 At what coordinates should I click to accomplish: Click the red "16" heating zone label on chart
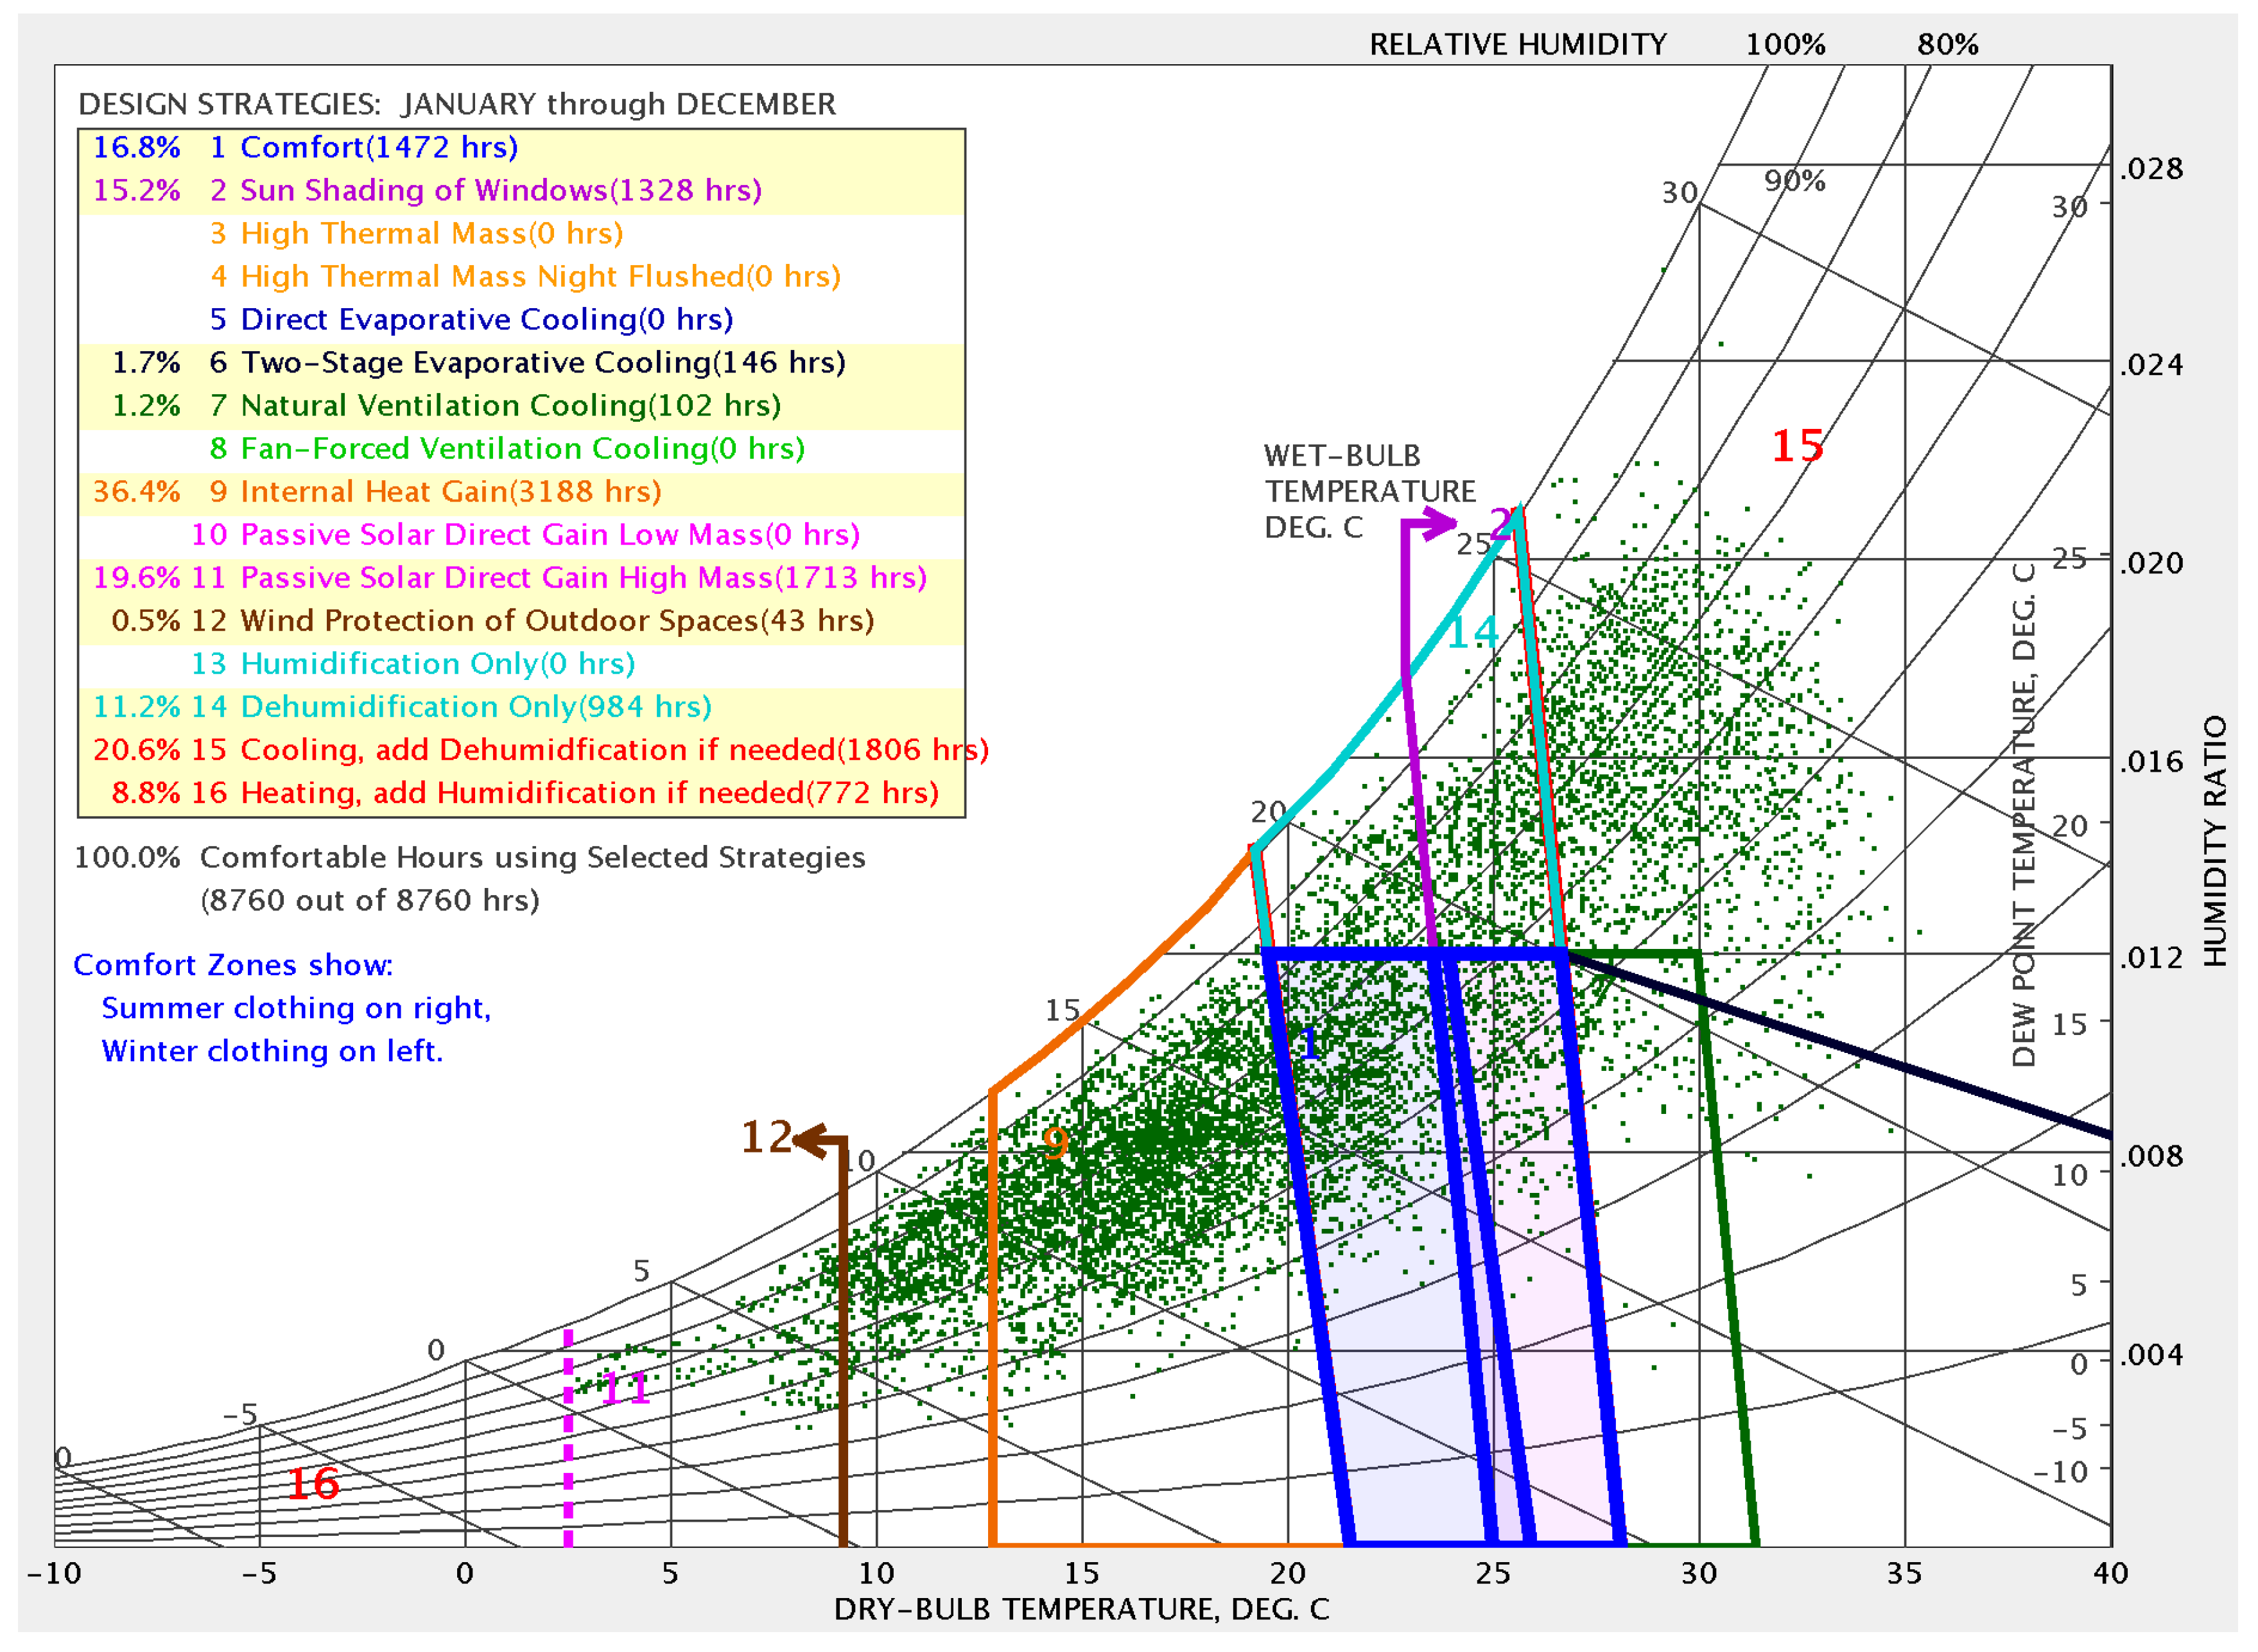[312, 1484]
